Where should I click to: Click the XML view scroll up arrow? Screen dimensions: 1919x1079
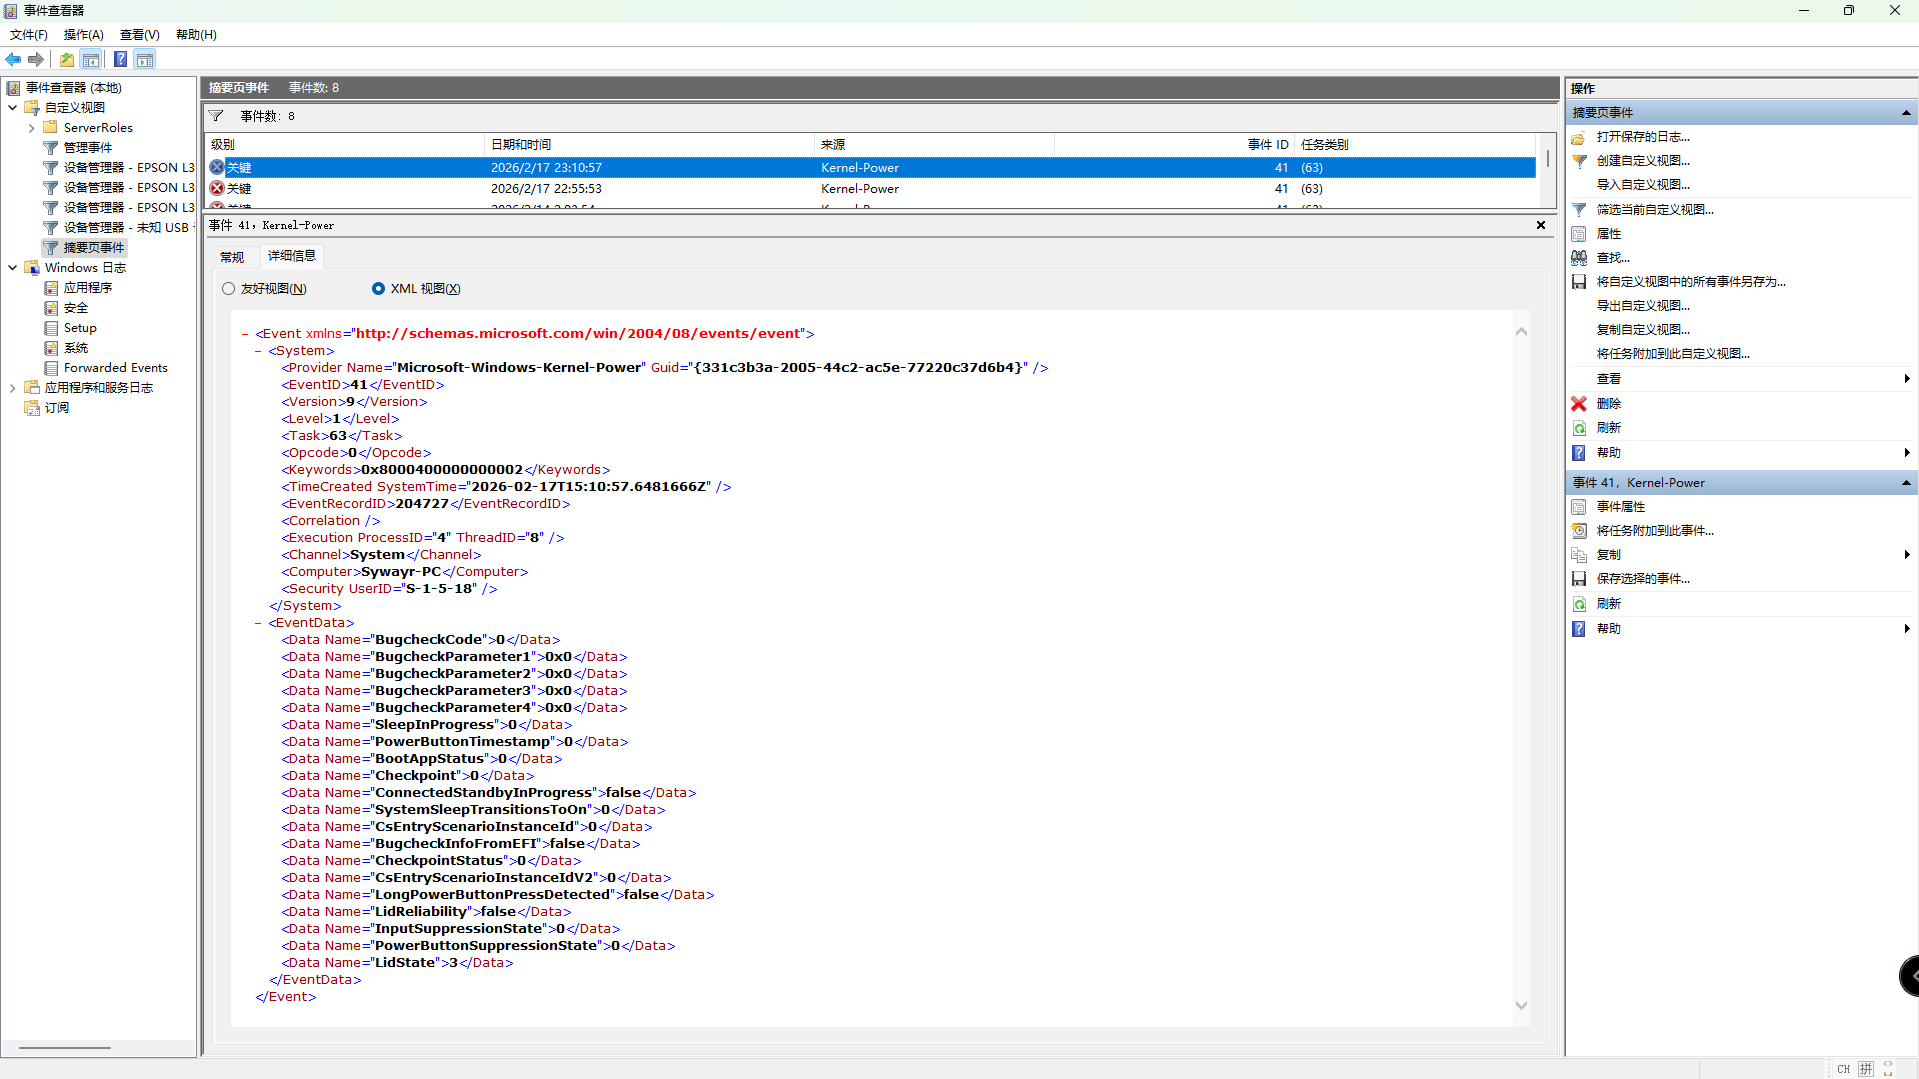point(1521,332)
